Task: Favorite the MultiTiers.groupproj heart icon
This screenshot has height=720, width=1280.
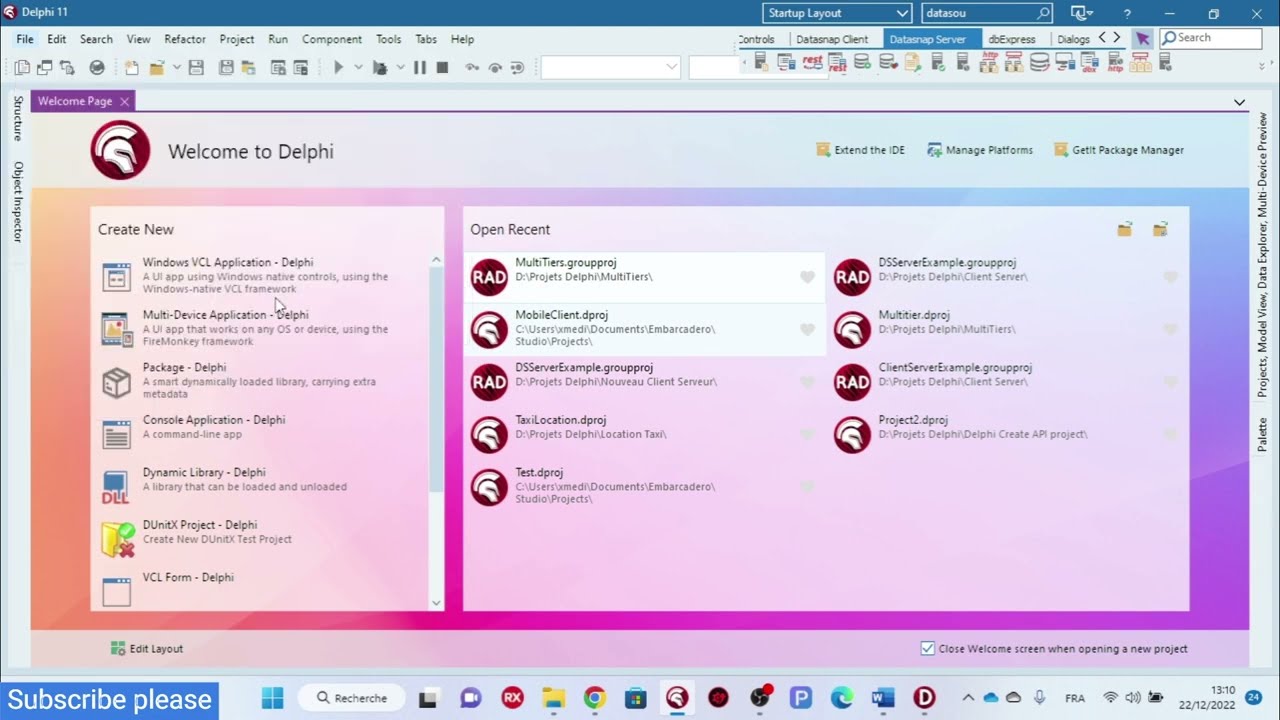Action: (807, 277)
